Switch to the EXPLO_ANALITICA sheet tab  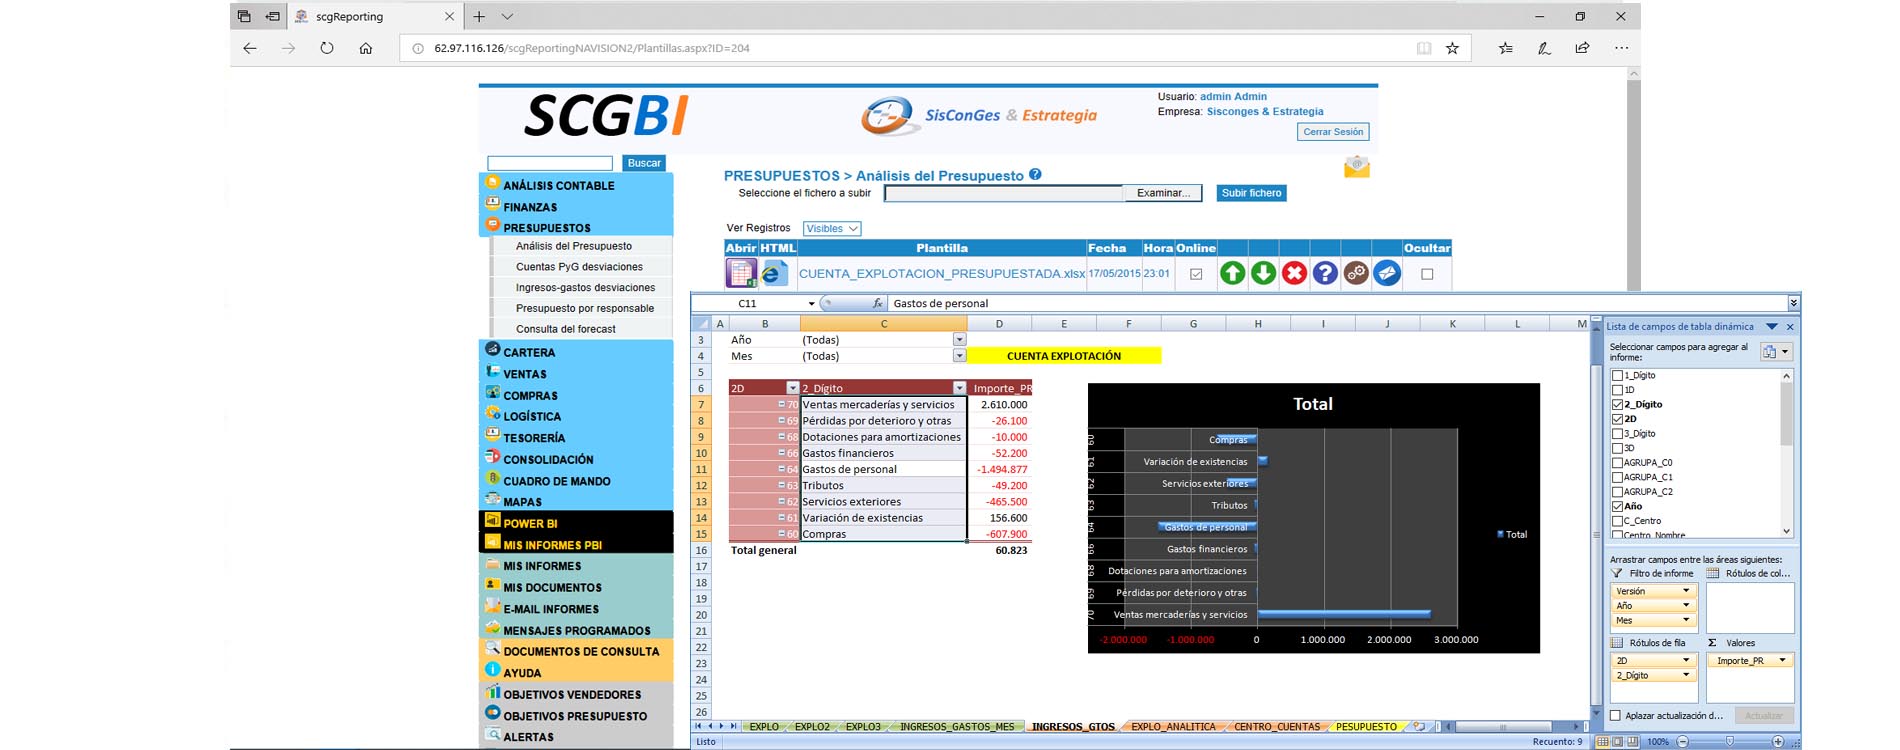[1173, 727]
